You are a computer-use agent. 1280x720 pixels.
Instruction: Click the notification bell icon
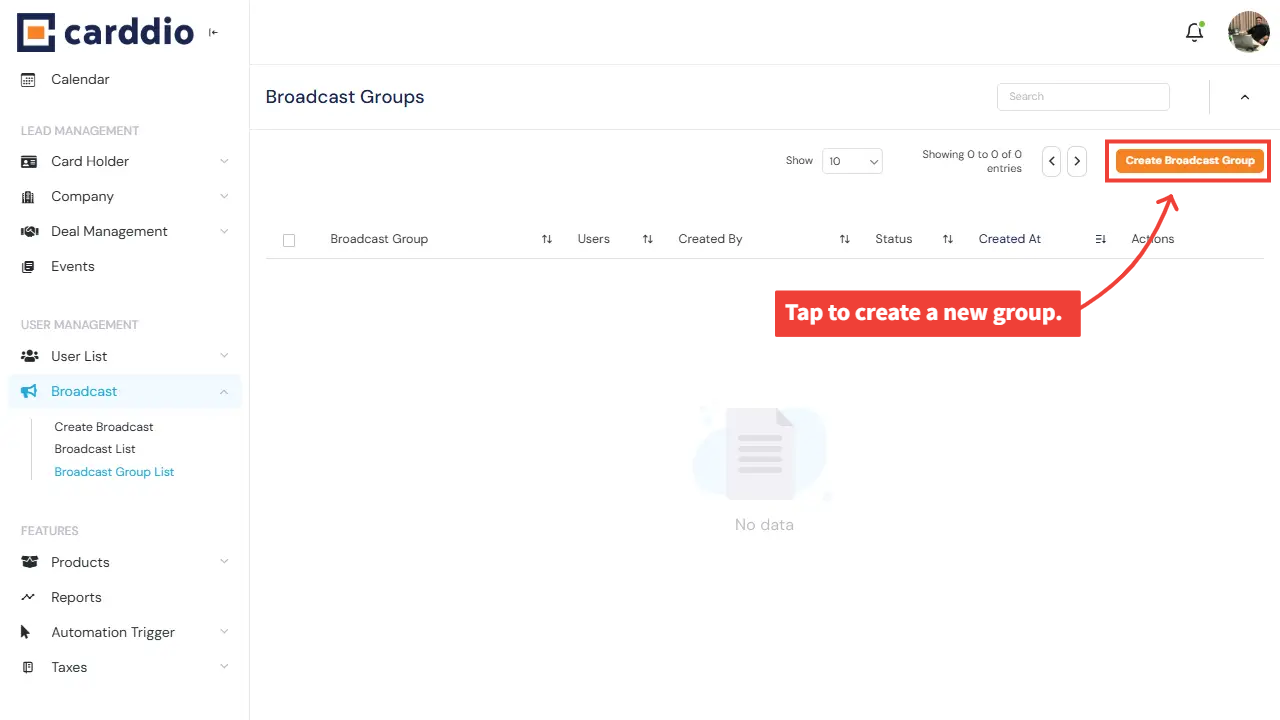(x=1194, y=32)
